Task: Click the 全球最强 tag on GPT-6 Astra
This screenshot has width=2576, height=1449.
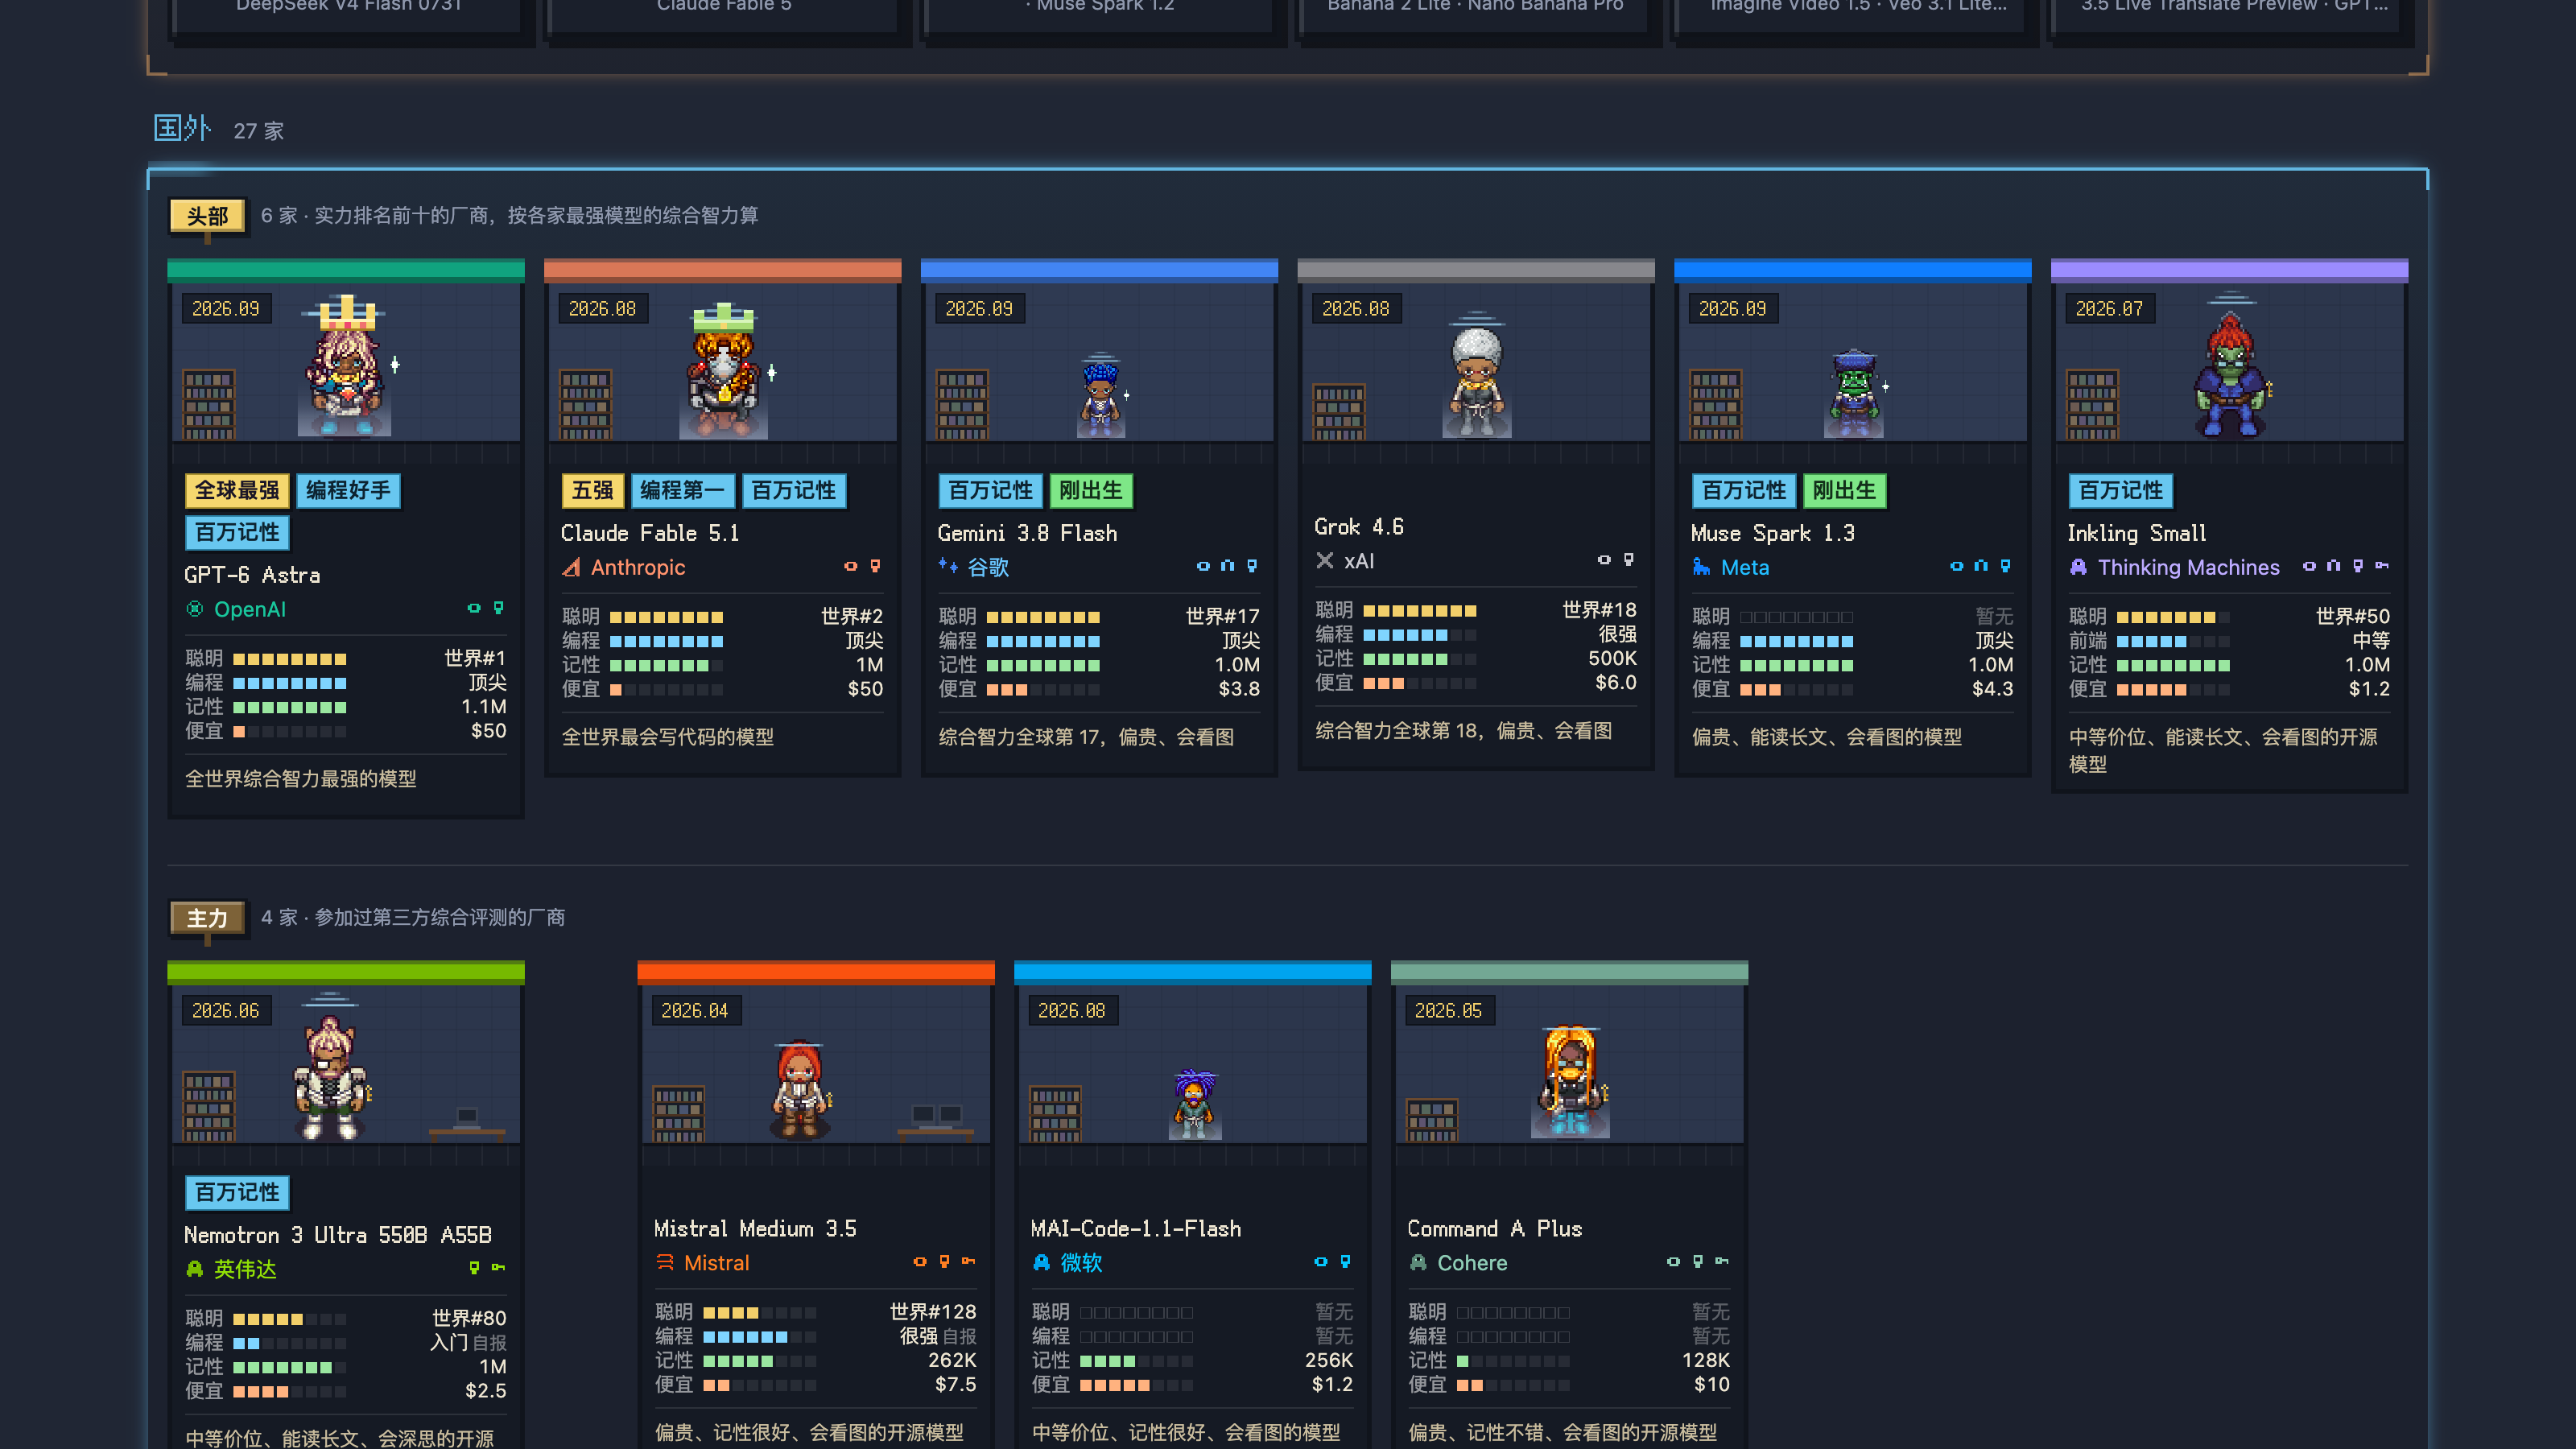Action: [237, 491]
